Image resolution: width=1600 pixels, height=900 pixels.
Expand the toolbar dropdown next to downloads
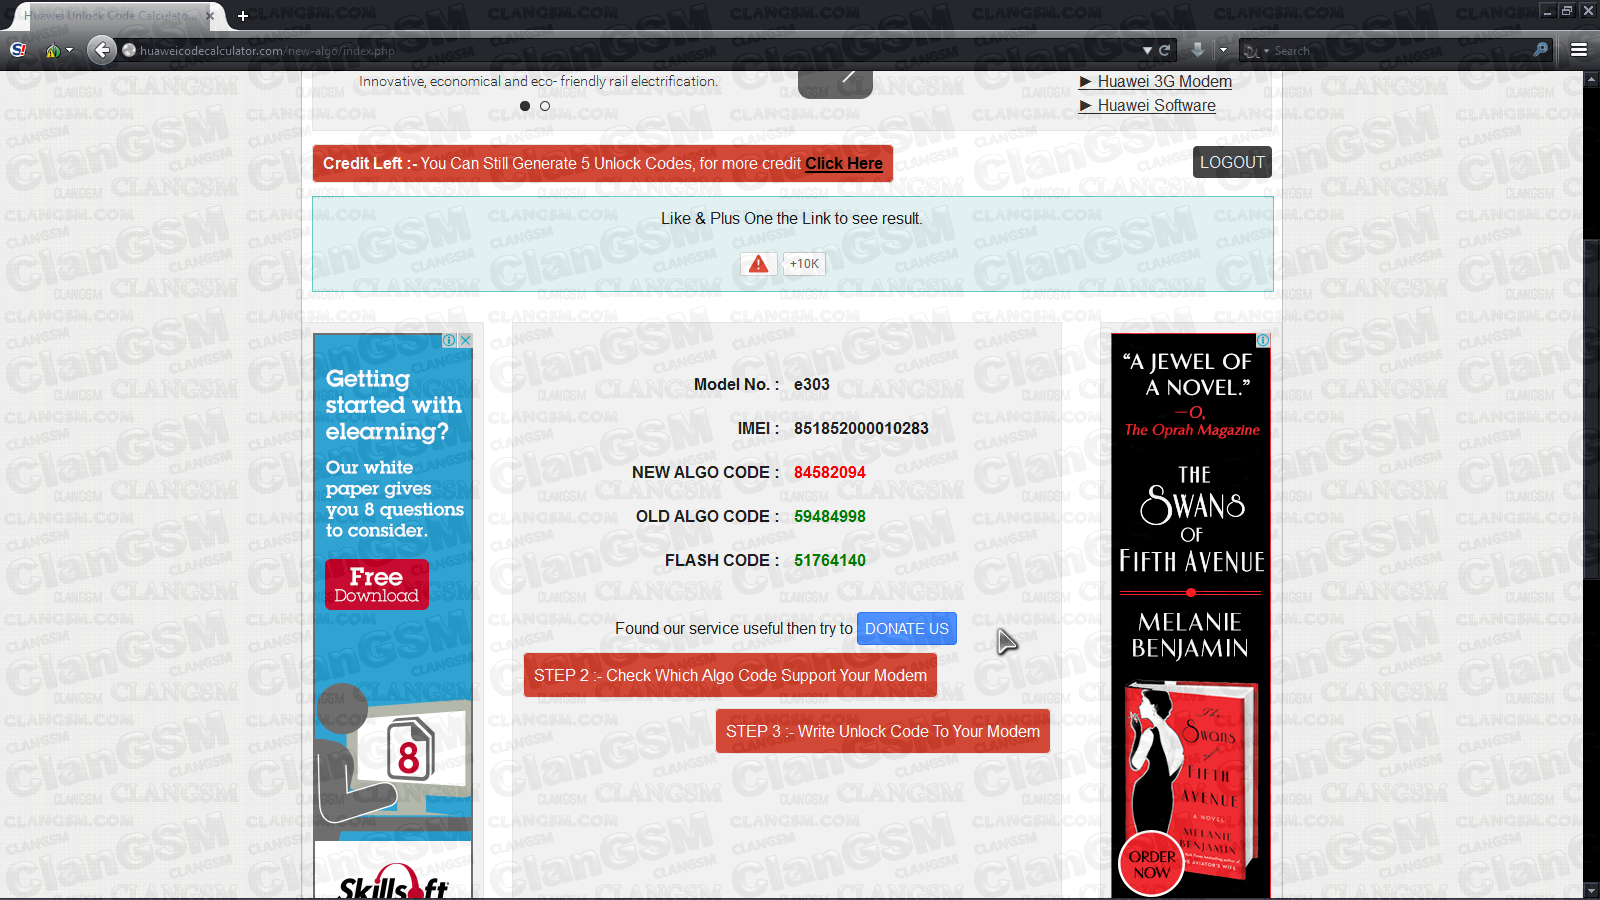click(1223, 50)
